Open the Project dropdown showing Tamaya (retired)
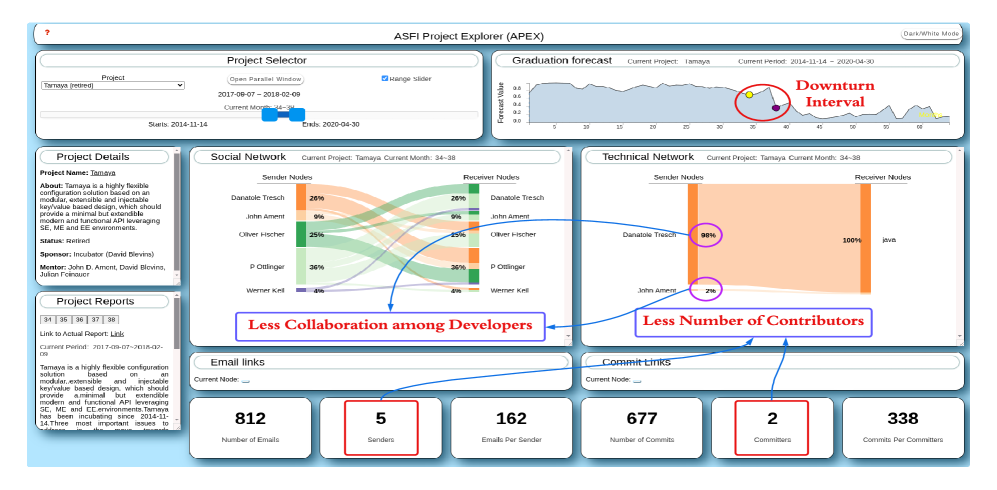The height and width of the screenshot is (490, 997). [113, 86]
